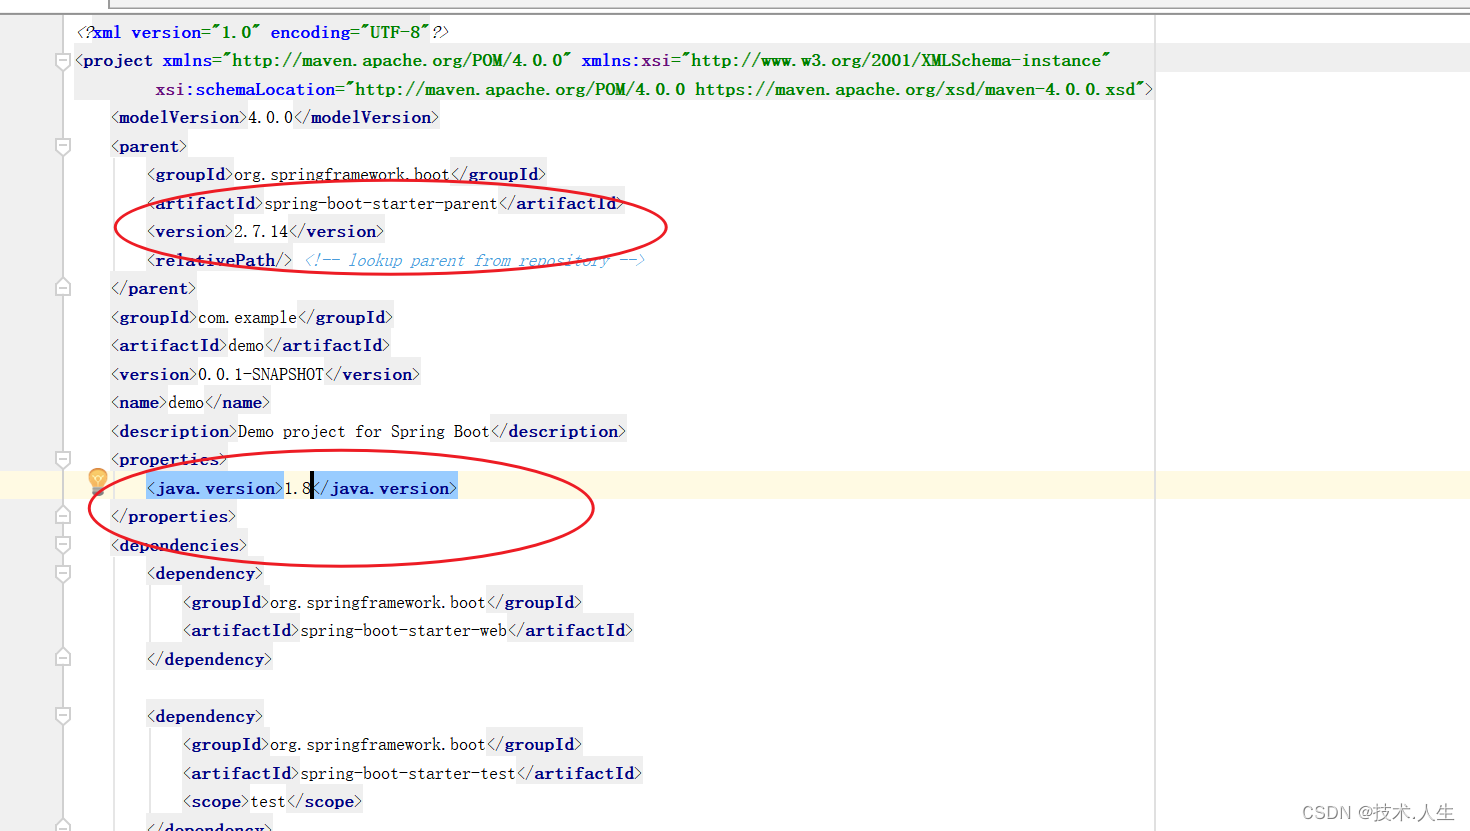
Task: Collapse the opening properties tag fold marker
Action: [x=63, y=459]
